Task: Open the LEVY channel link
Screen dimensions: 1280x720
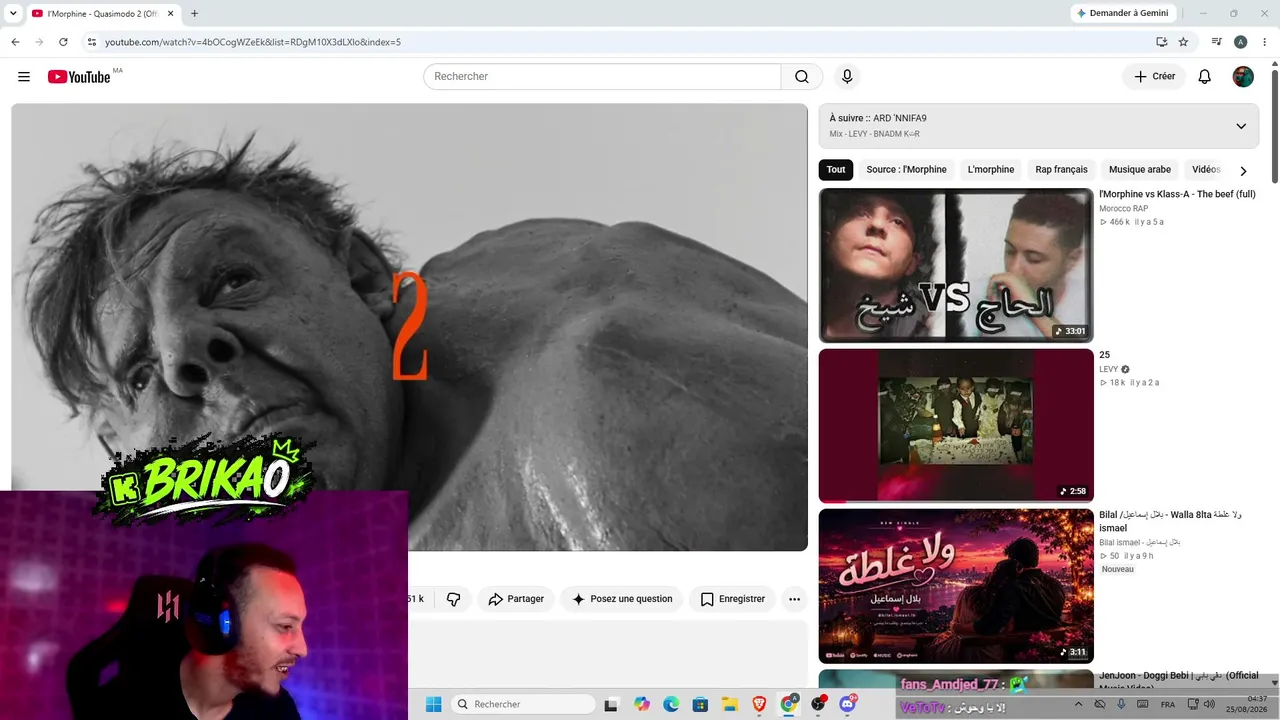Action: 1108,369
